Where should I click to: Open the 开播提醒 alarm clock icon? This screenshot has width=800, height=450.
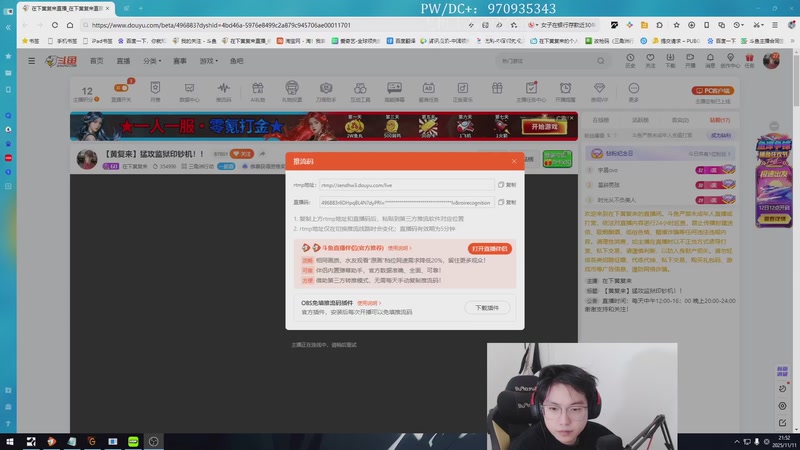[565, 91]
